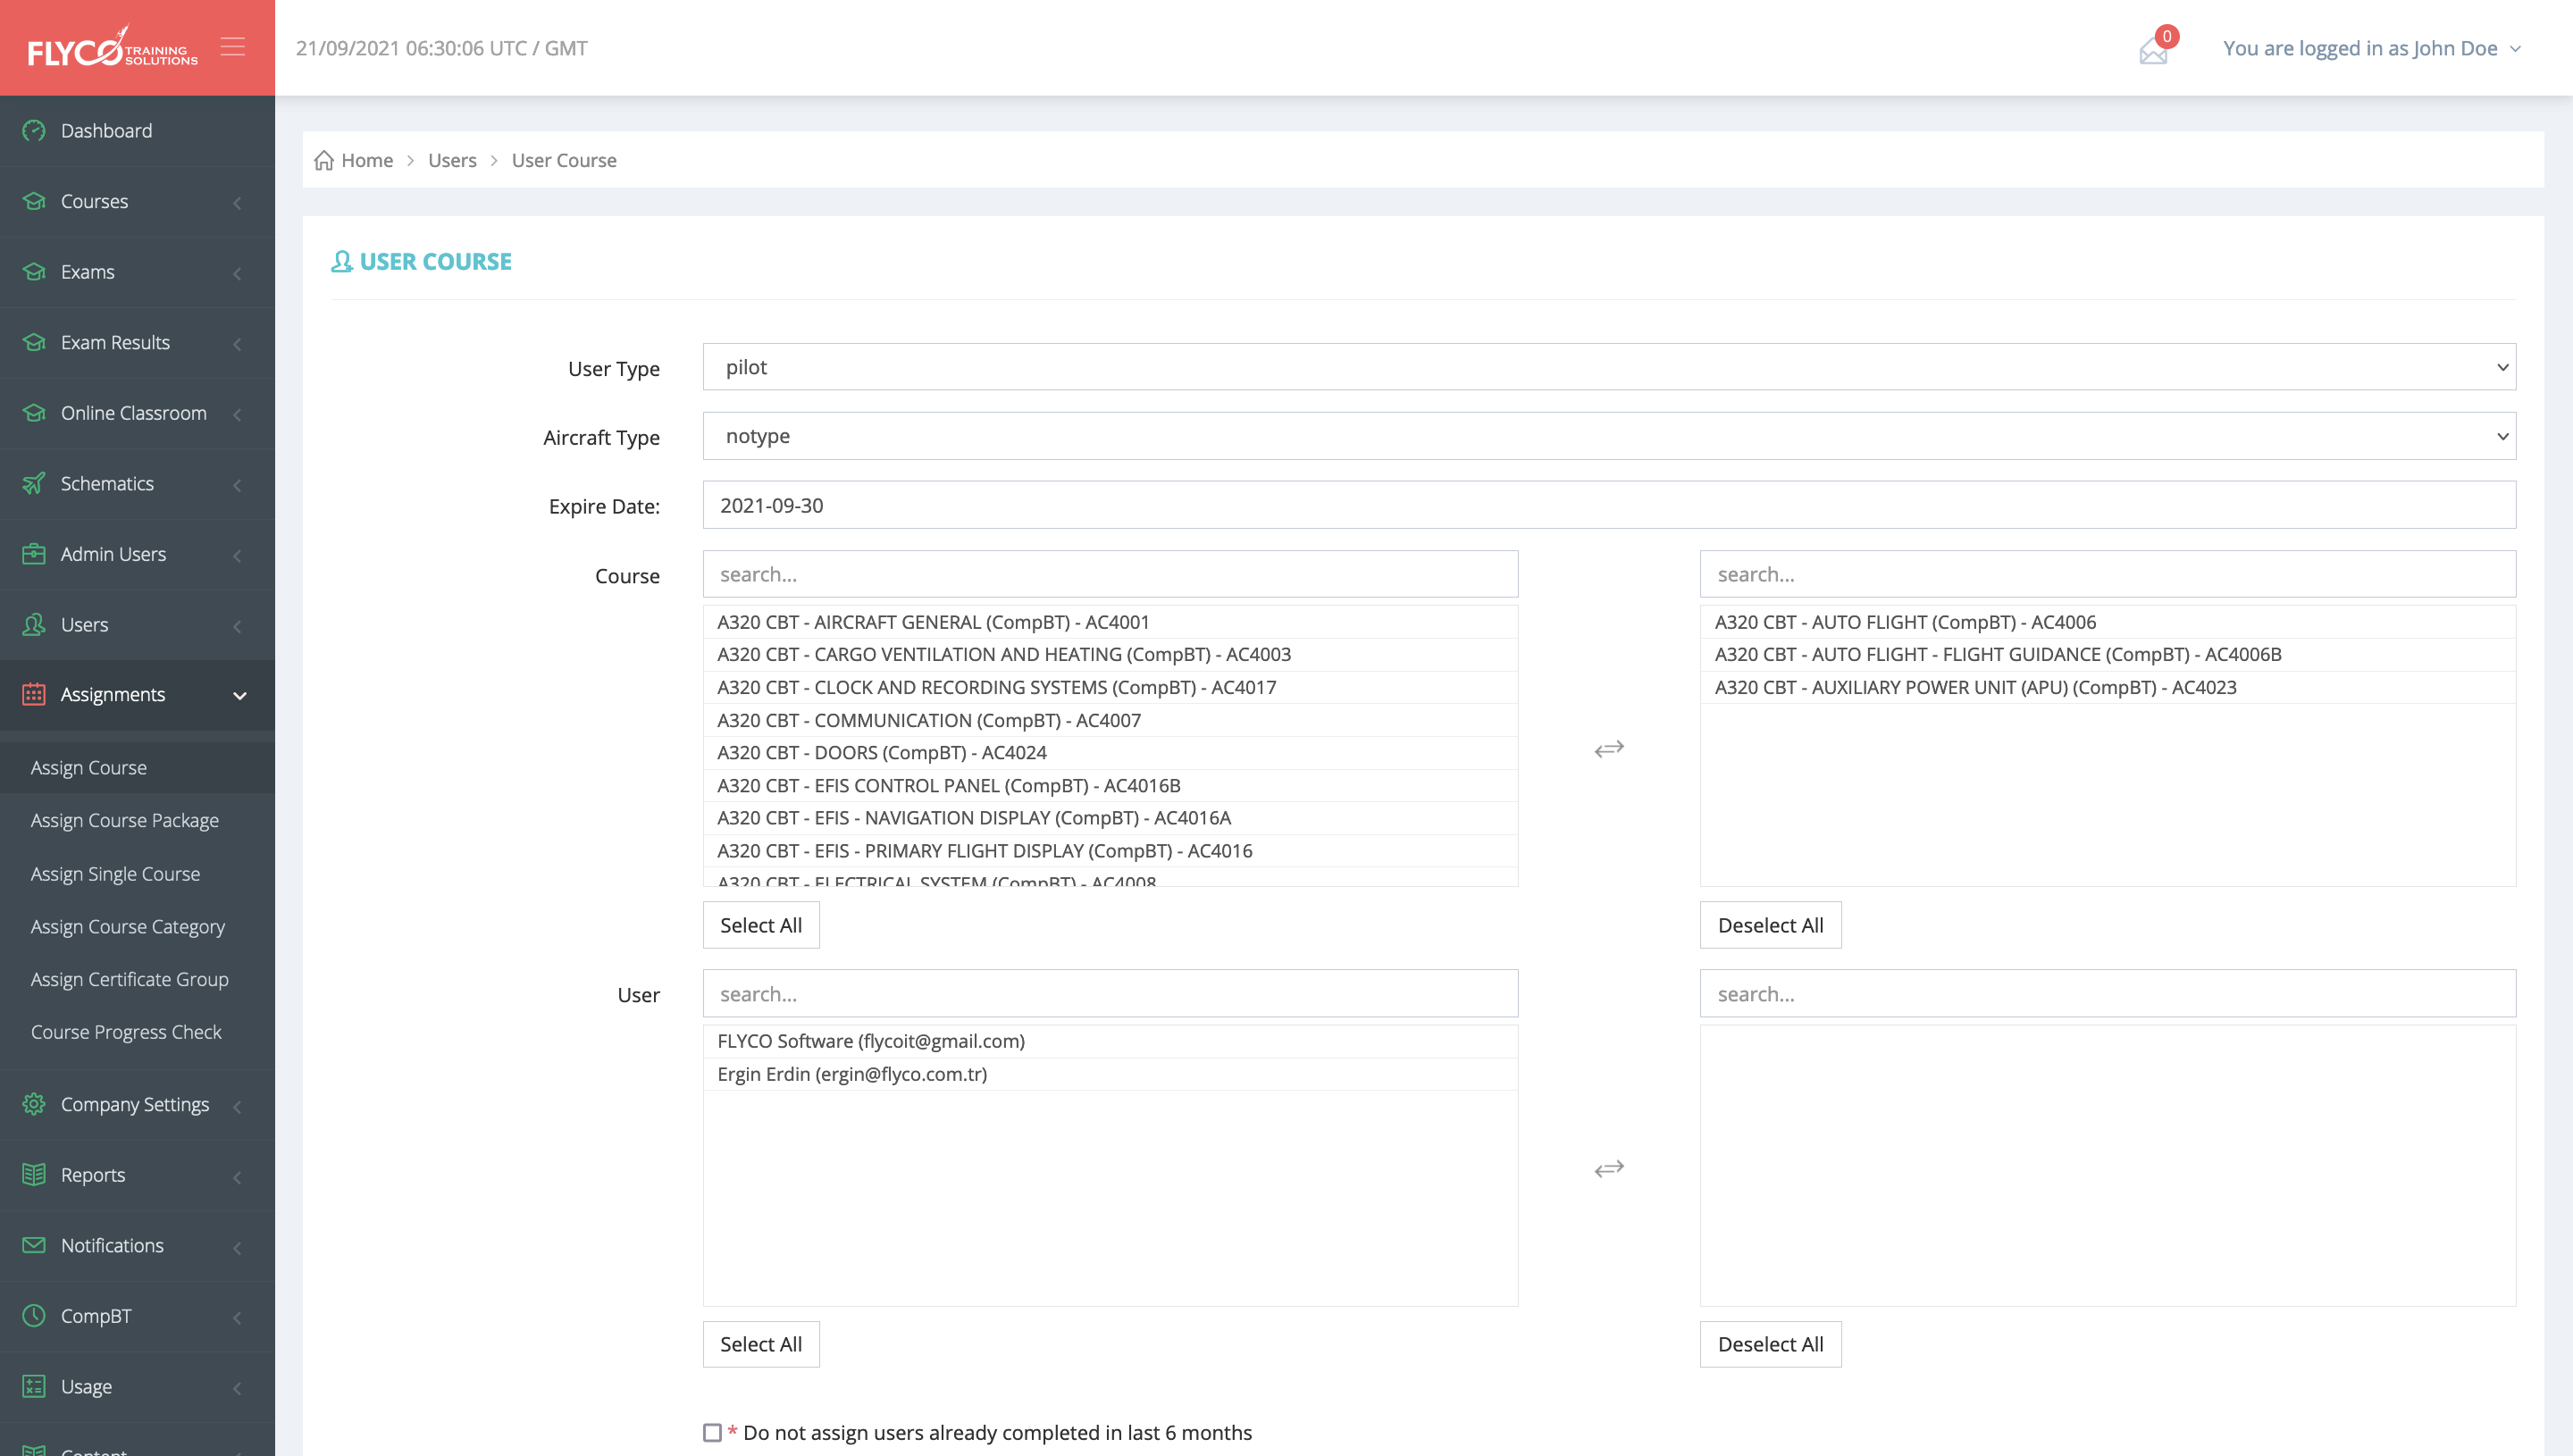Image resolution: width=2573 pixels, height=1456 pixels.
Task: Expand the Reports sidebar chevron
Action: tap(237, 1177)
